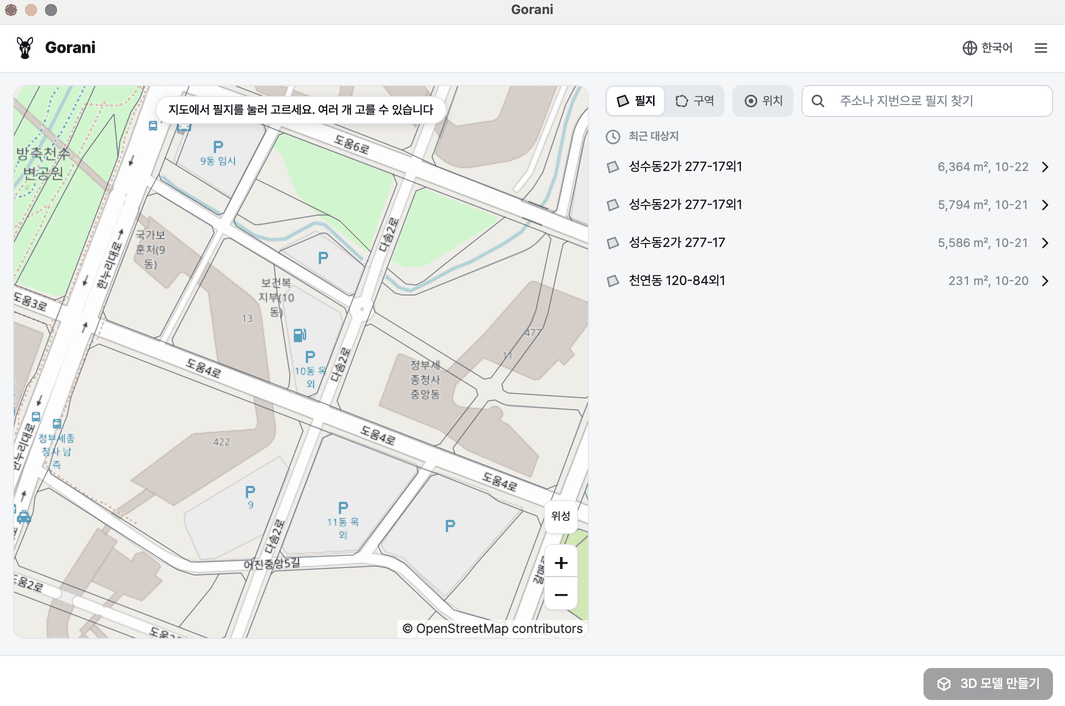Switch to the 구역 tab
This screenshot has height=706, width=1065.
[694, 101]
